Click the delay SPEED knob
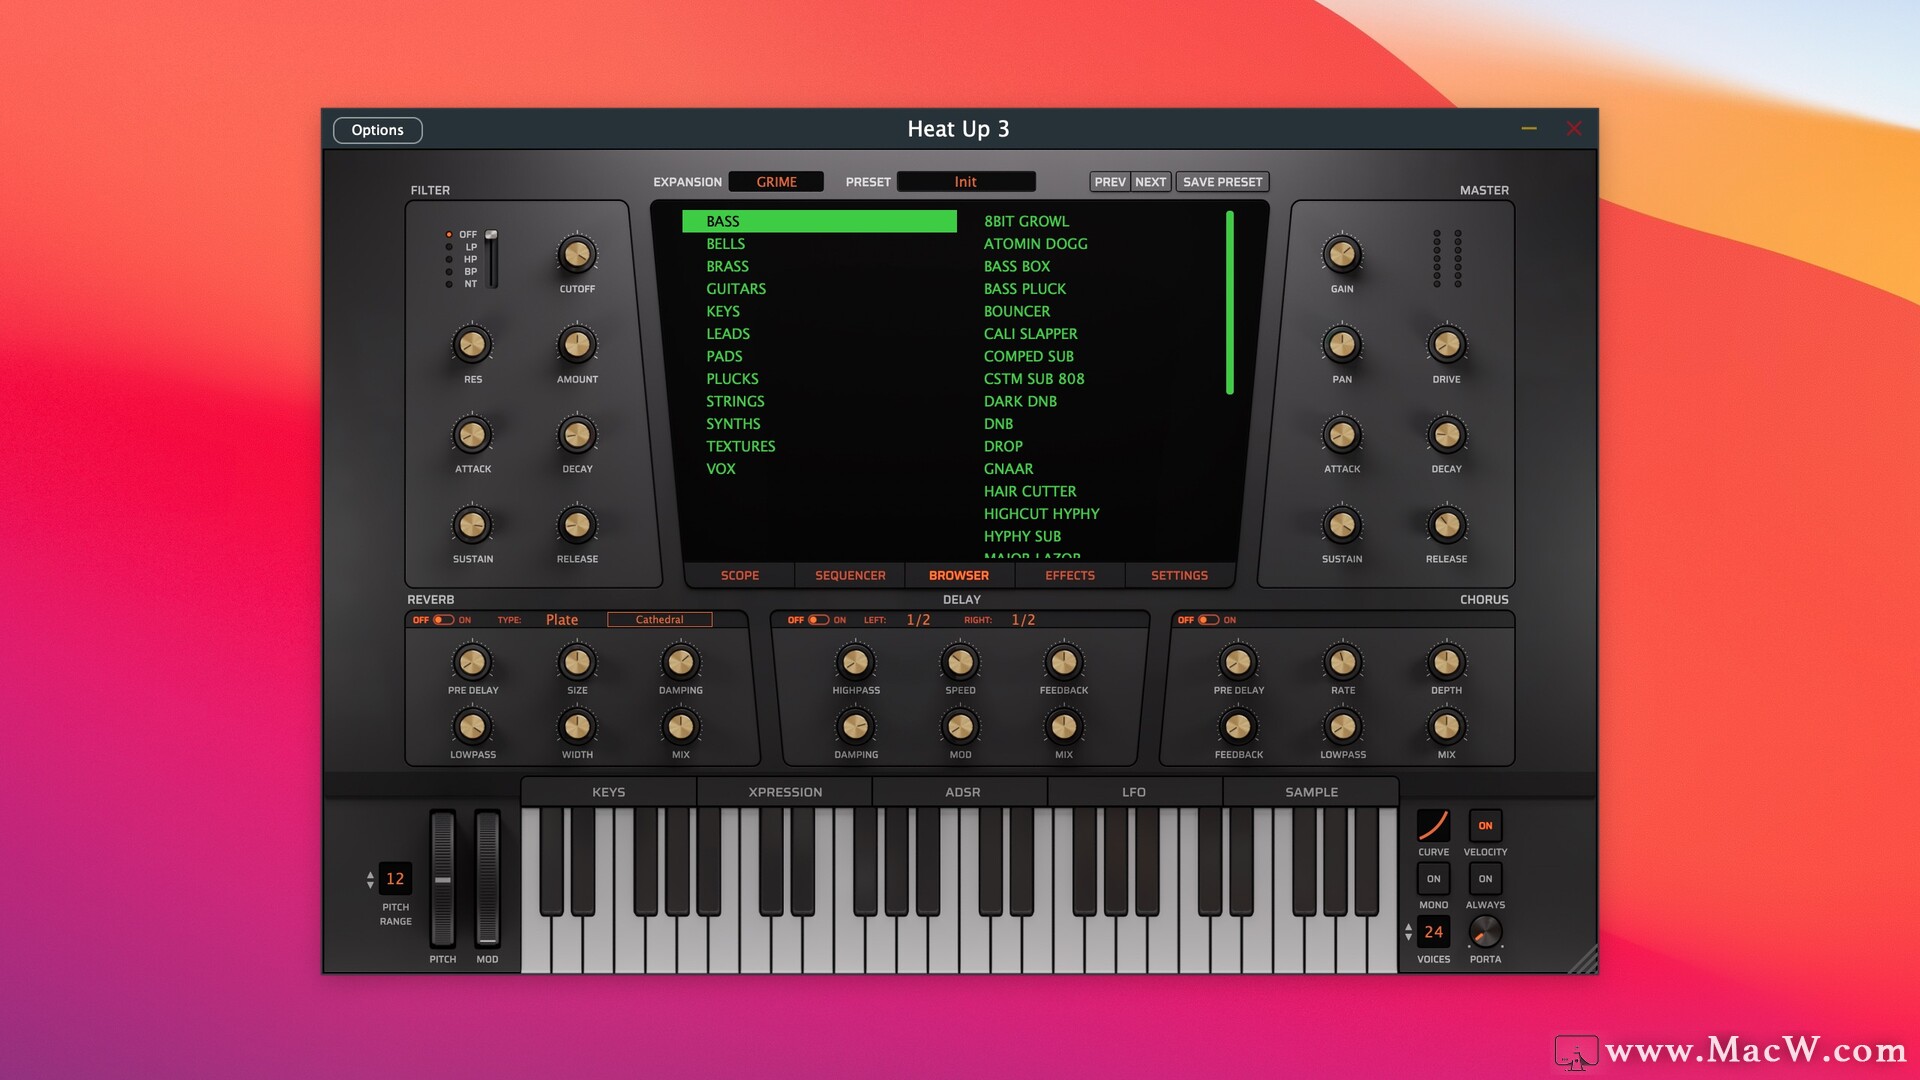Image resolution: width=1920 pixels, height=1080 pixels. tap(960, 662)
